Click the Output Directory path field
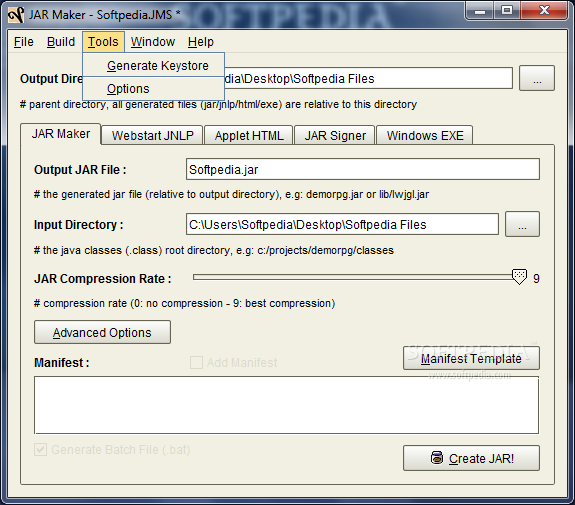 368,78
